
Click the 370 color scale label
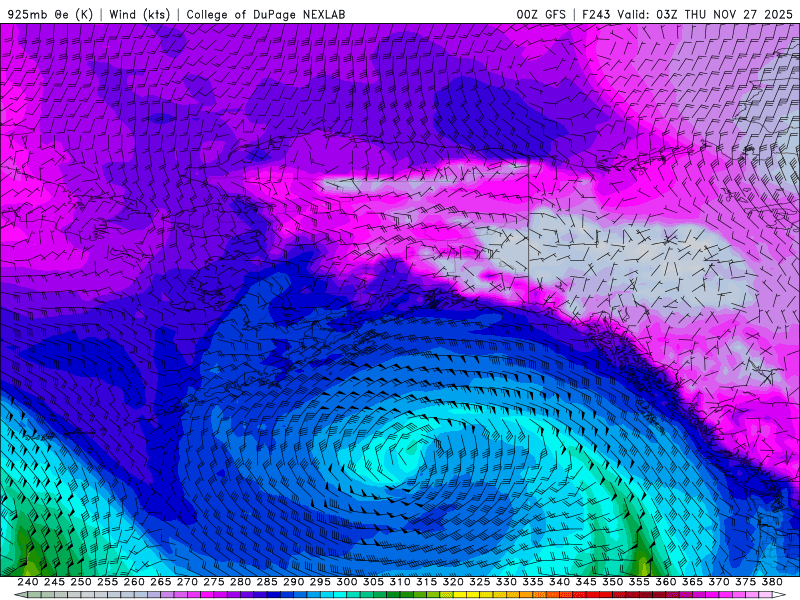click(719, 582)
